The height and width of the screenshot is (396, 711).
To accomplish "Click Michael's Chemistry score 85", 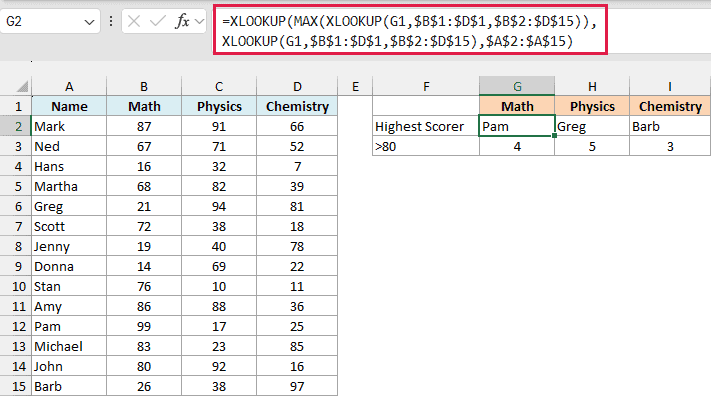I will (x=297, y=346).
